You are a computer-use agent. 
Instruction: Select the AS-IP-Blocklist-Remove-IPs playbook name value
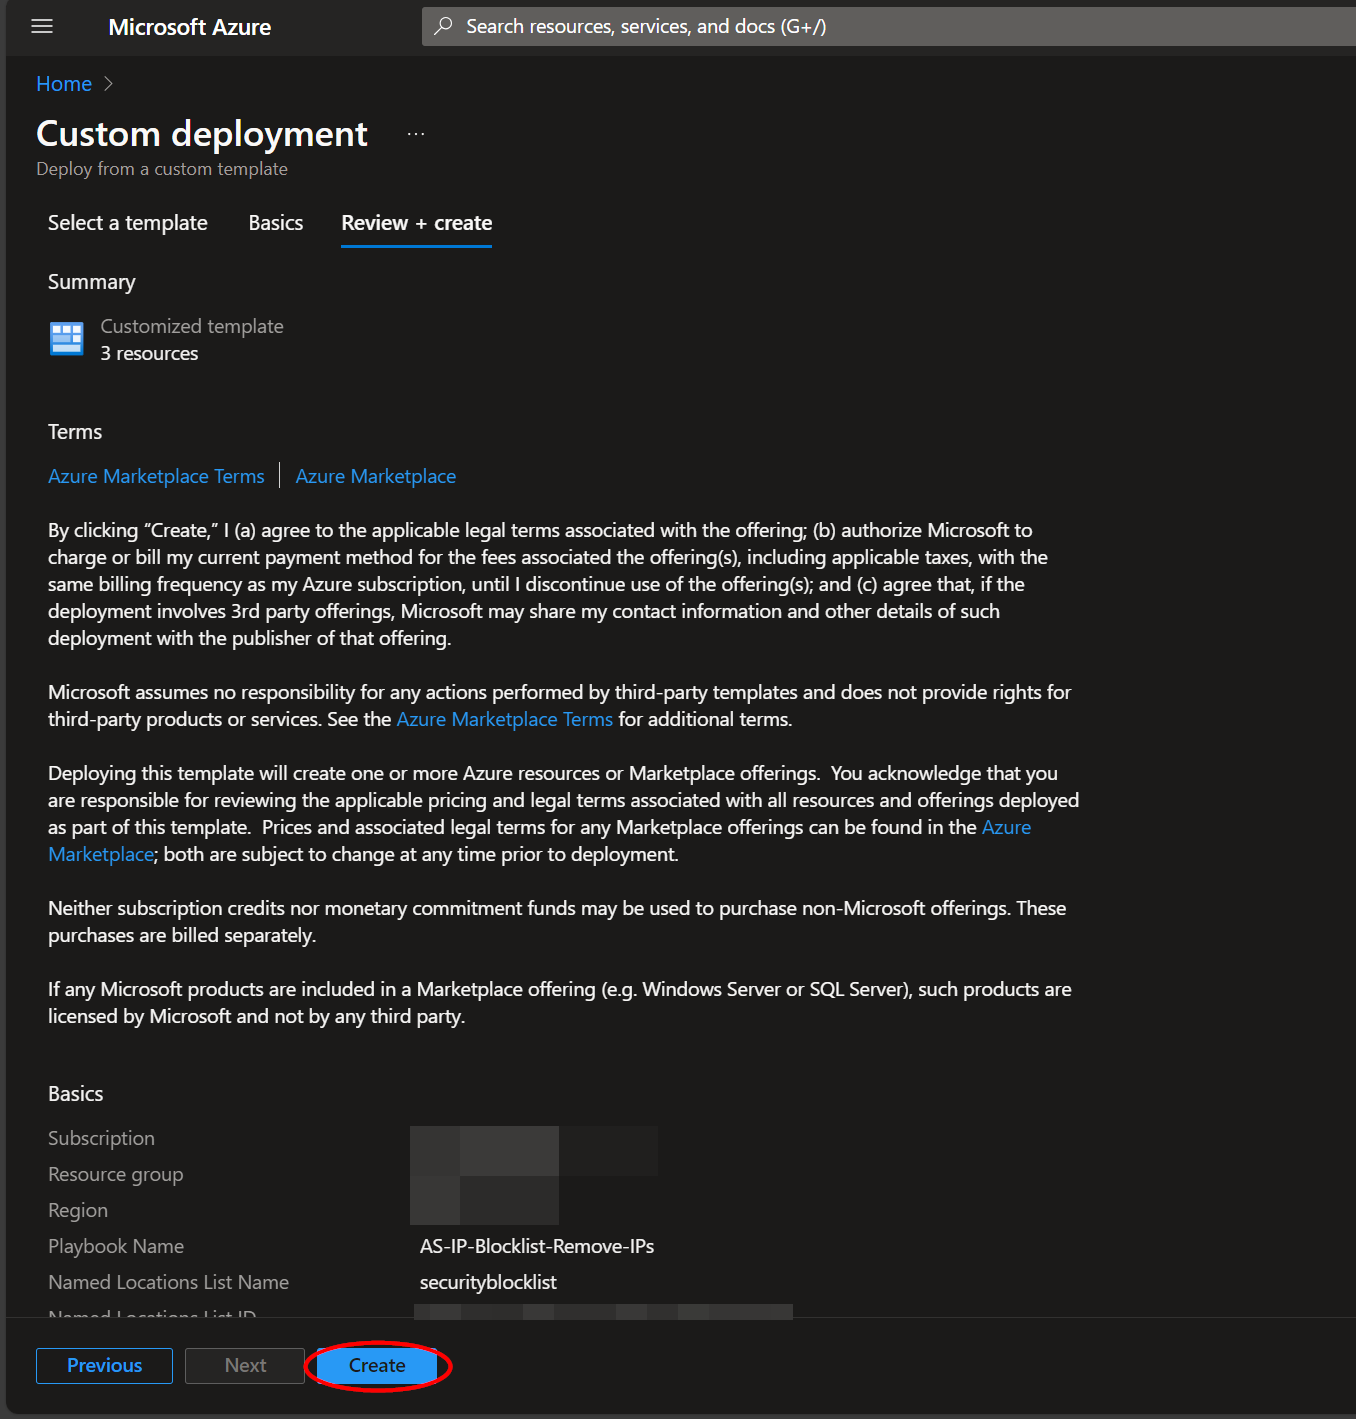pos(537,1246)
